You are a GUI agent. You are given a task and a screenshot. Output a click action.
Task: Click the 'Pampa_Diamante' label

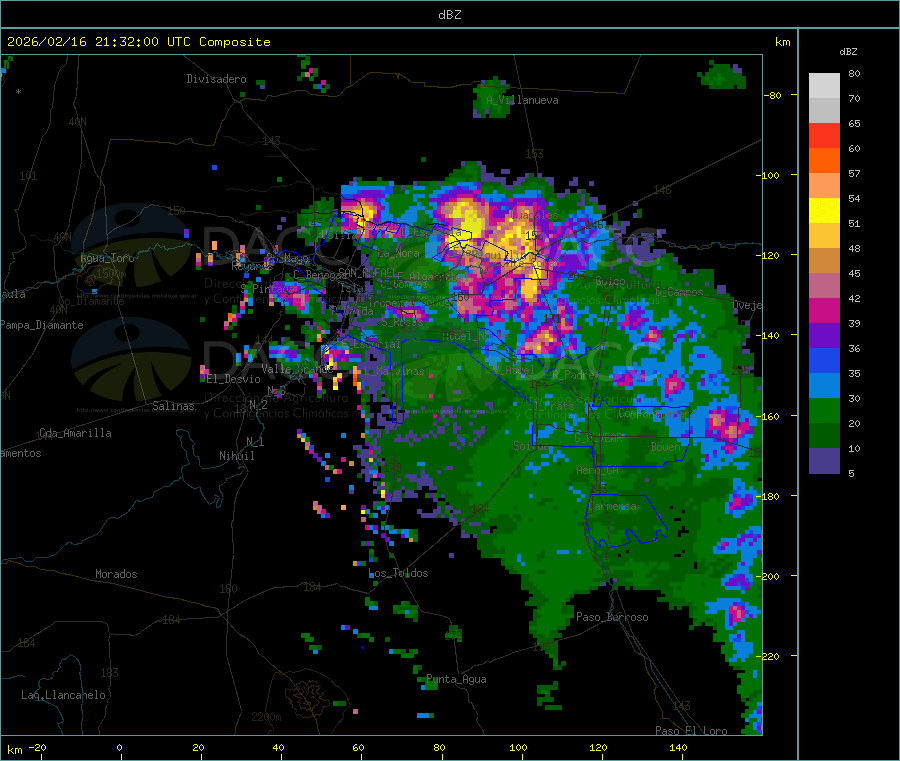click(42, 325)
